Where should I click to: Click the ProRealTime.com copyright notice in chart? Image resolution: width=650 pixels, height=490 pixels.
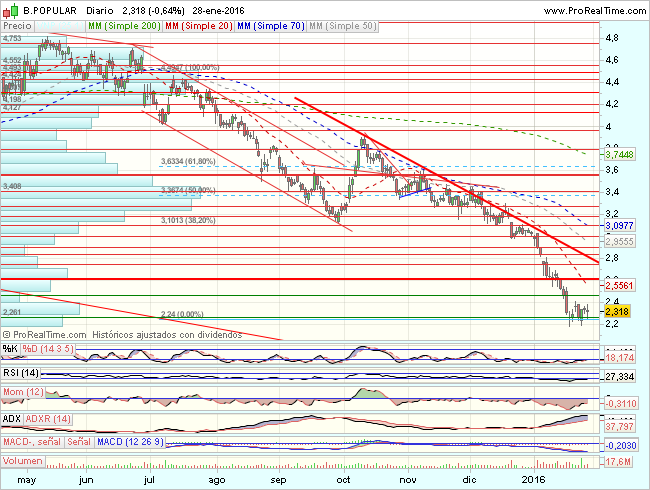click(x=44, y=335)
